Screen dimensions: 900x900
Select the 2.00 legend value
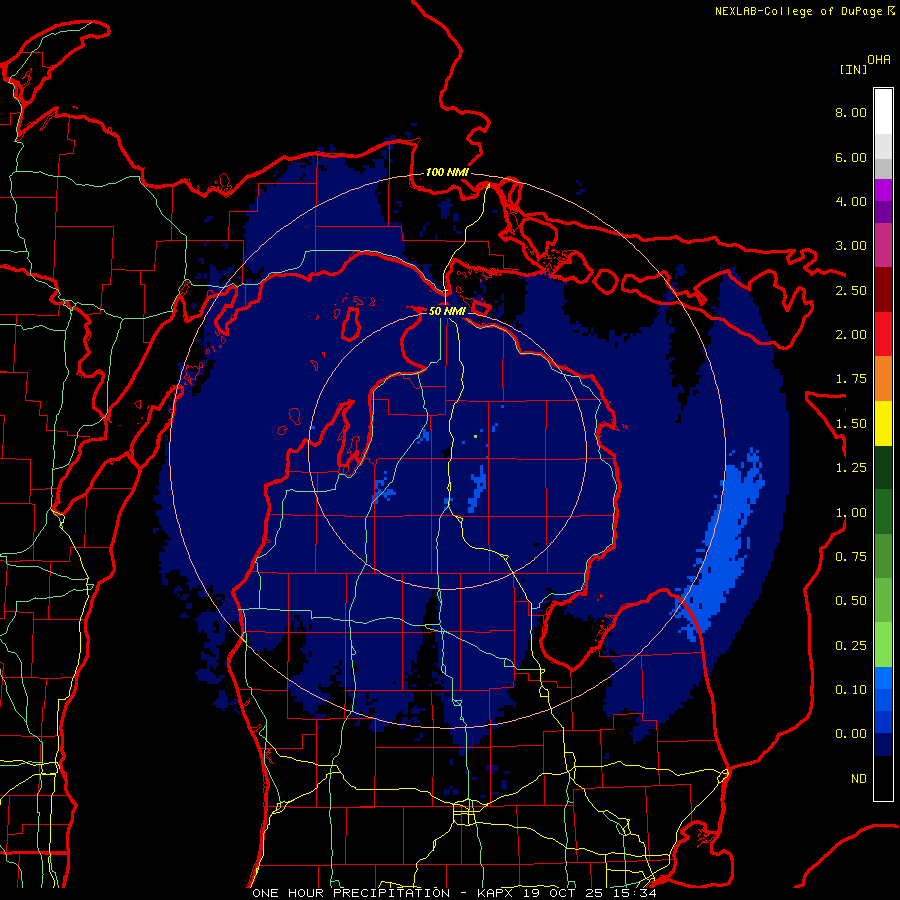[851, 335]
